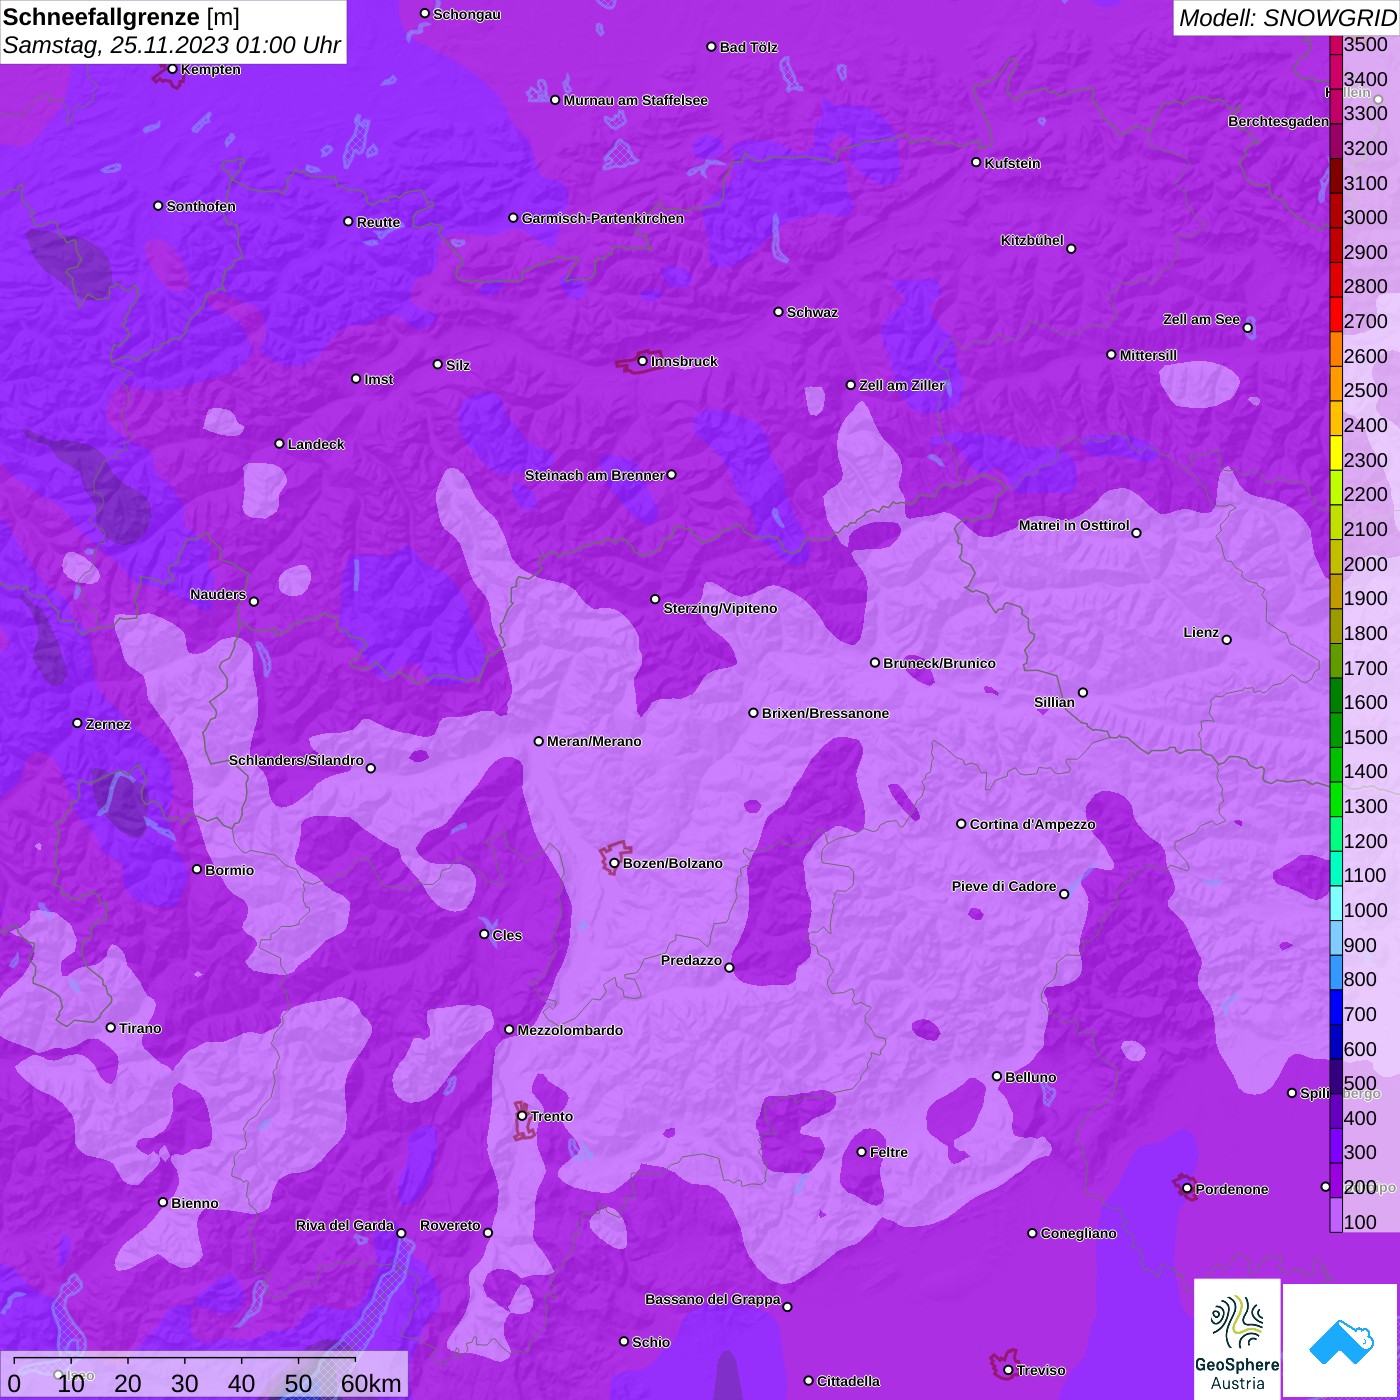Select the Meran/Merano label
The height and width of the screenshot is (1400, 1400).
point(594,741)
